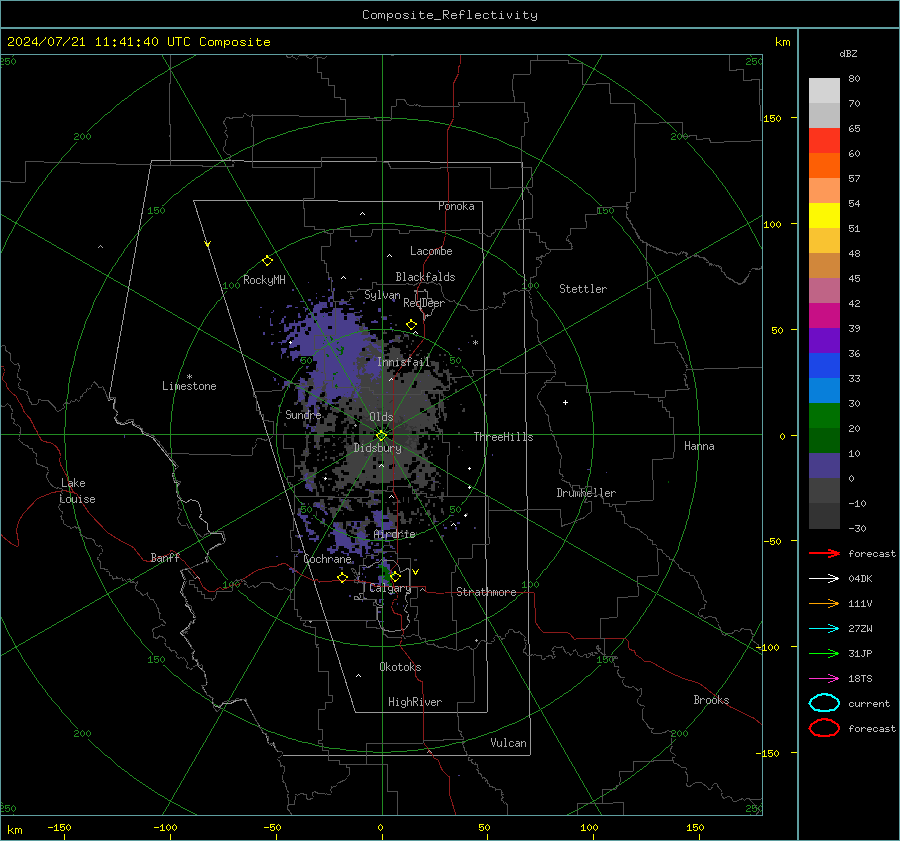Click the Banff label
Image resolution: width=900 pixels, height=841 pixels.
165,557
